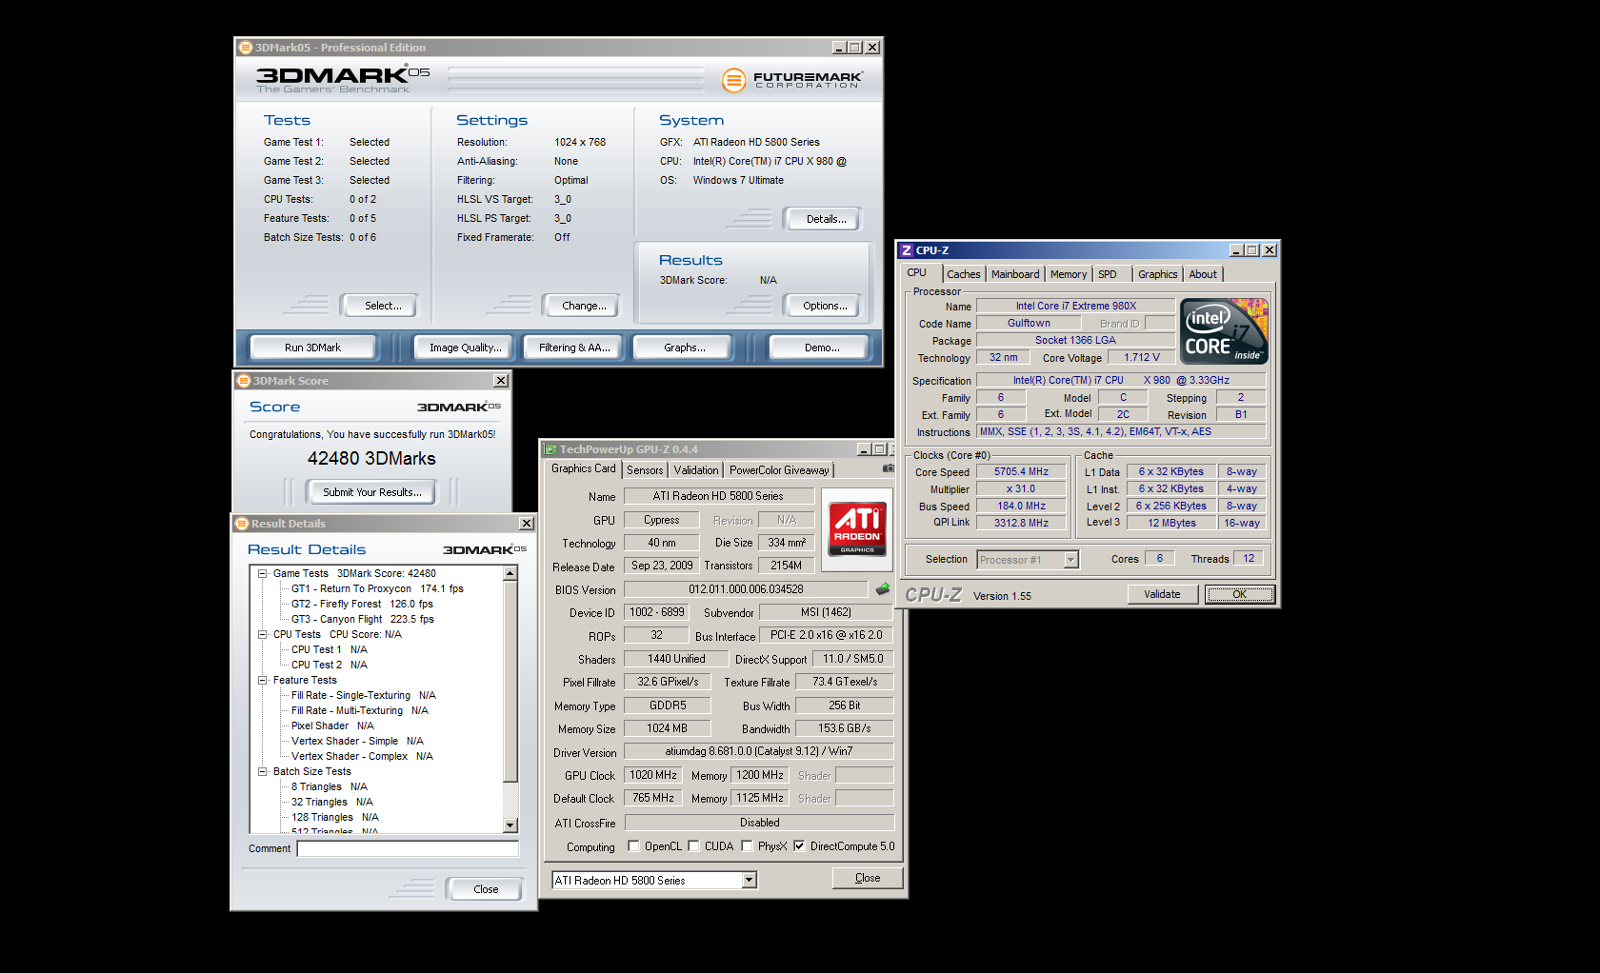Click the Image Quality... button
Viewport: 1600px width, 974px height.
465,347
